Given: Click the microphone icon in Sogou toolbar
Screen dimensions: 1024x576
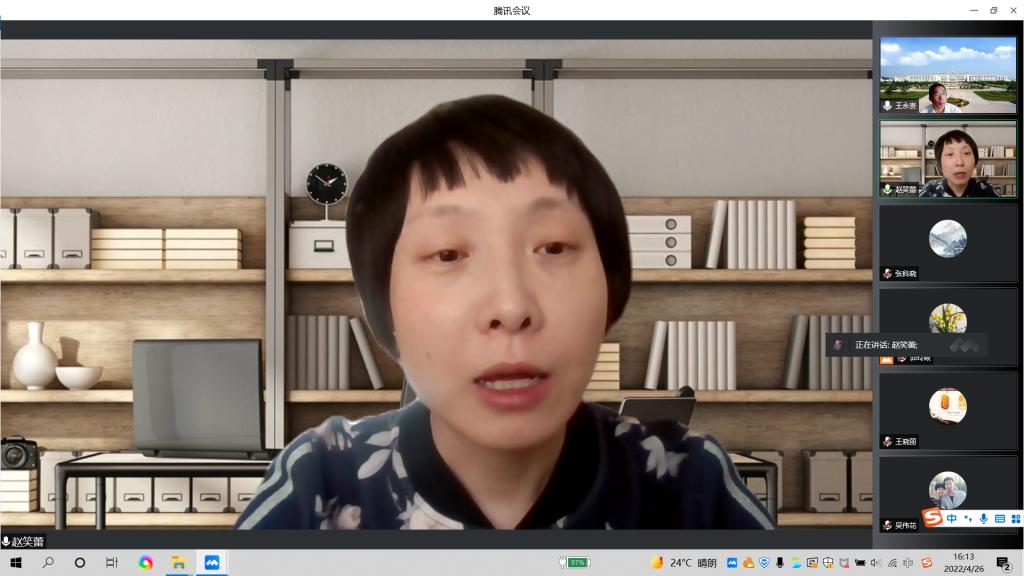Looking at the screenshot, I should click(984, 518).
